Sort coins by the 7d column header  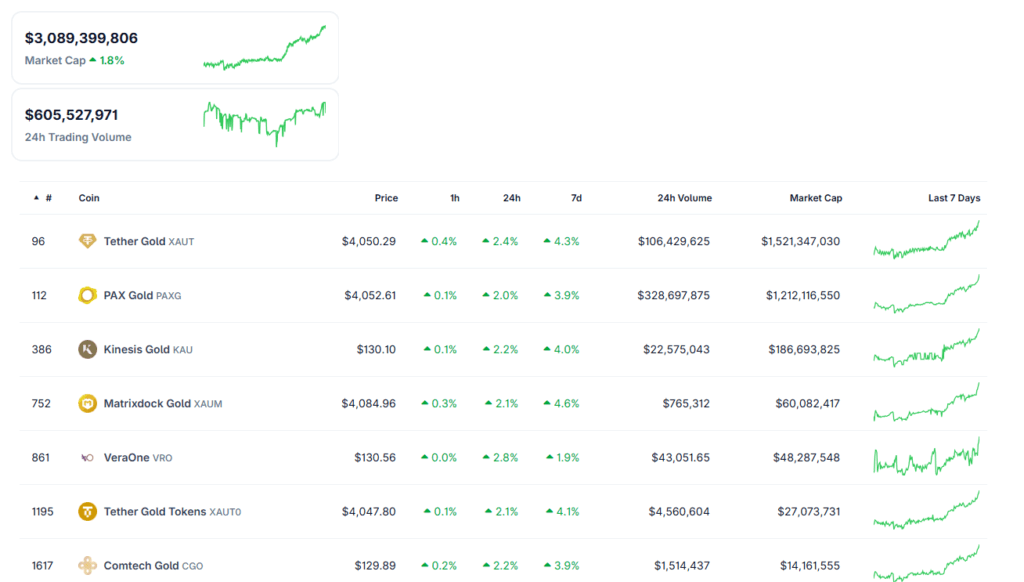pyautogui.click(x=576, y=197)
